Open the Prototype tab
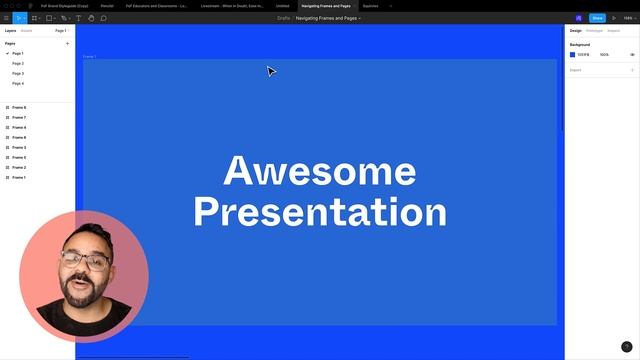The width and height of the screenshot is (640, 360). tap(594, 31)
